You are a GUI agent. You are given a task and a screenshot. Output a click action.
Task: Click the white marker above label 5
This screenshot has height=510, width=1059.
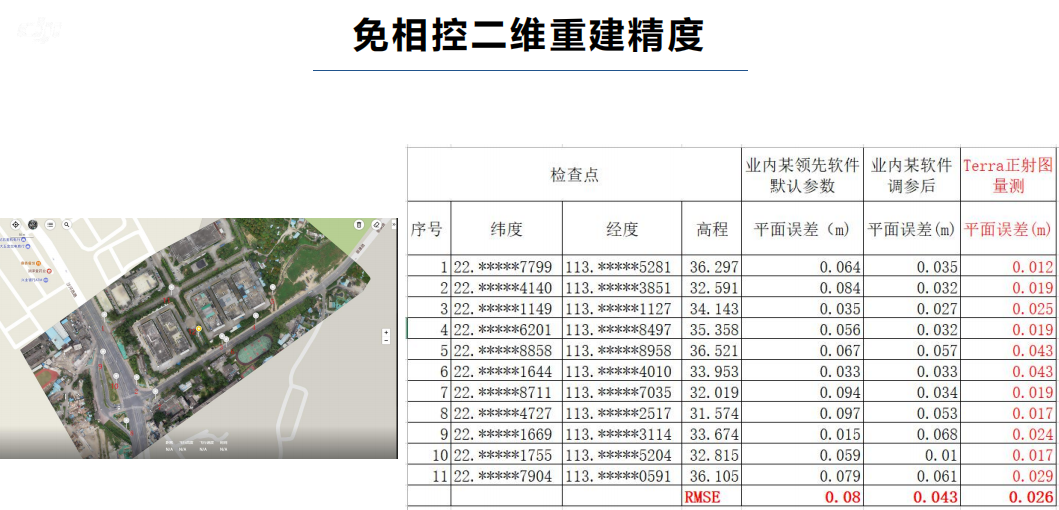pyautogui.click(x=272, y=288)
